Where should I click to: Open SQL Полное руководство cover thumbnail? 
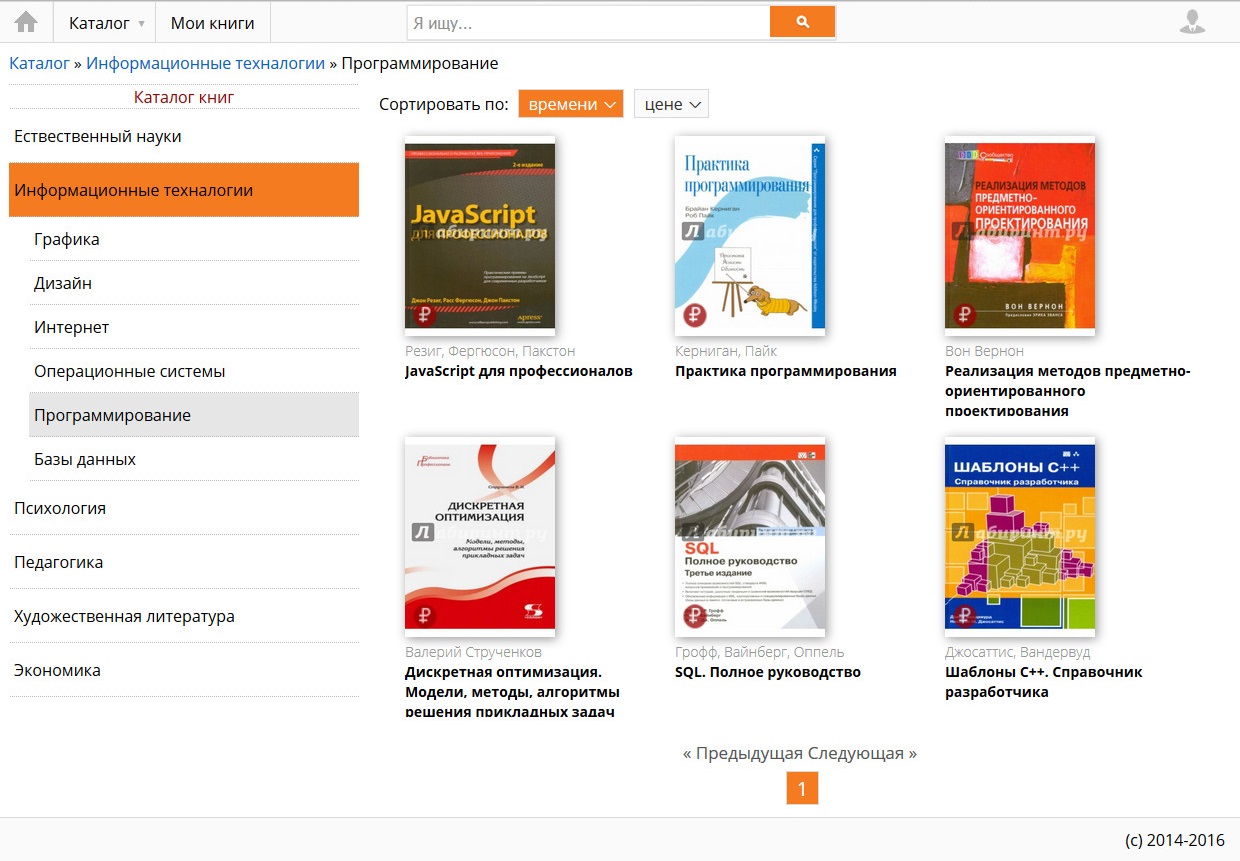(750, 536)
